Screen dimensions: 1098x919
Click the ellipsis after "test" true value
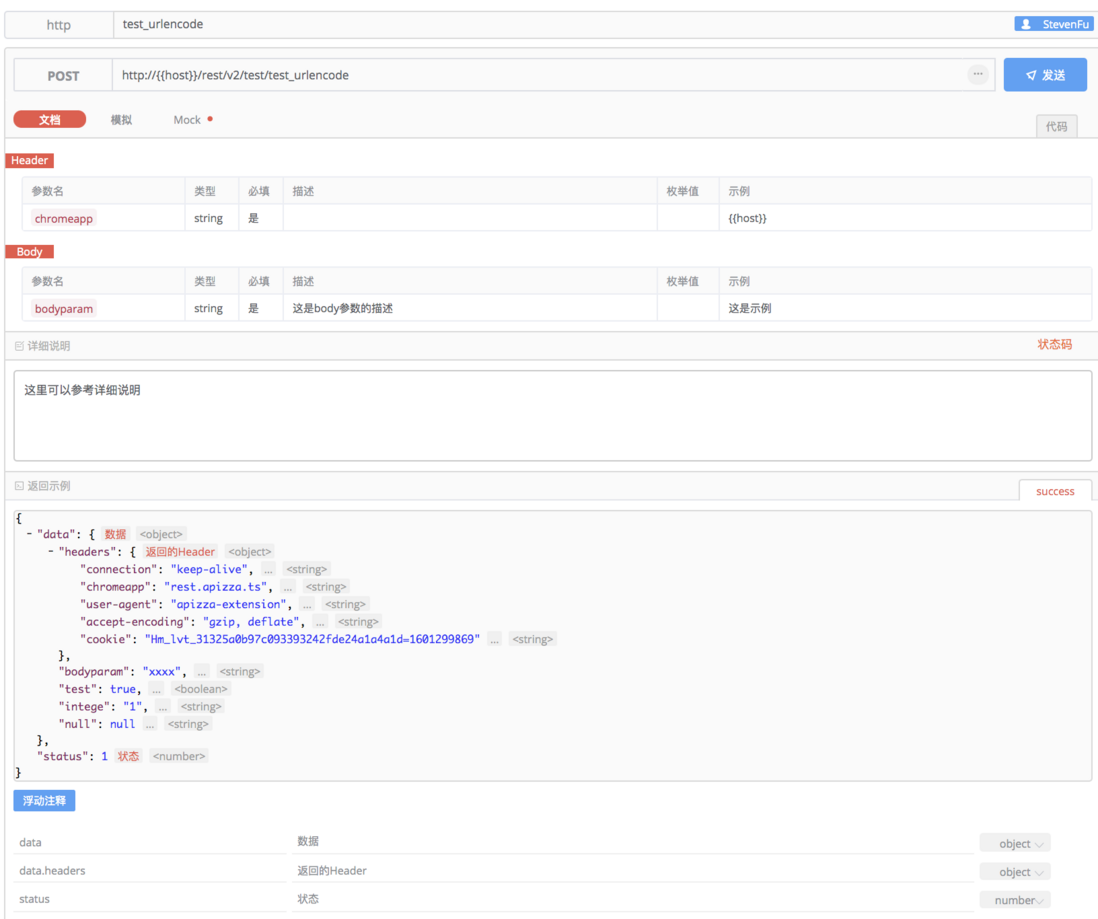pos(156,689)
